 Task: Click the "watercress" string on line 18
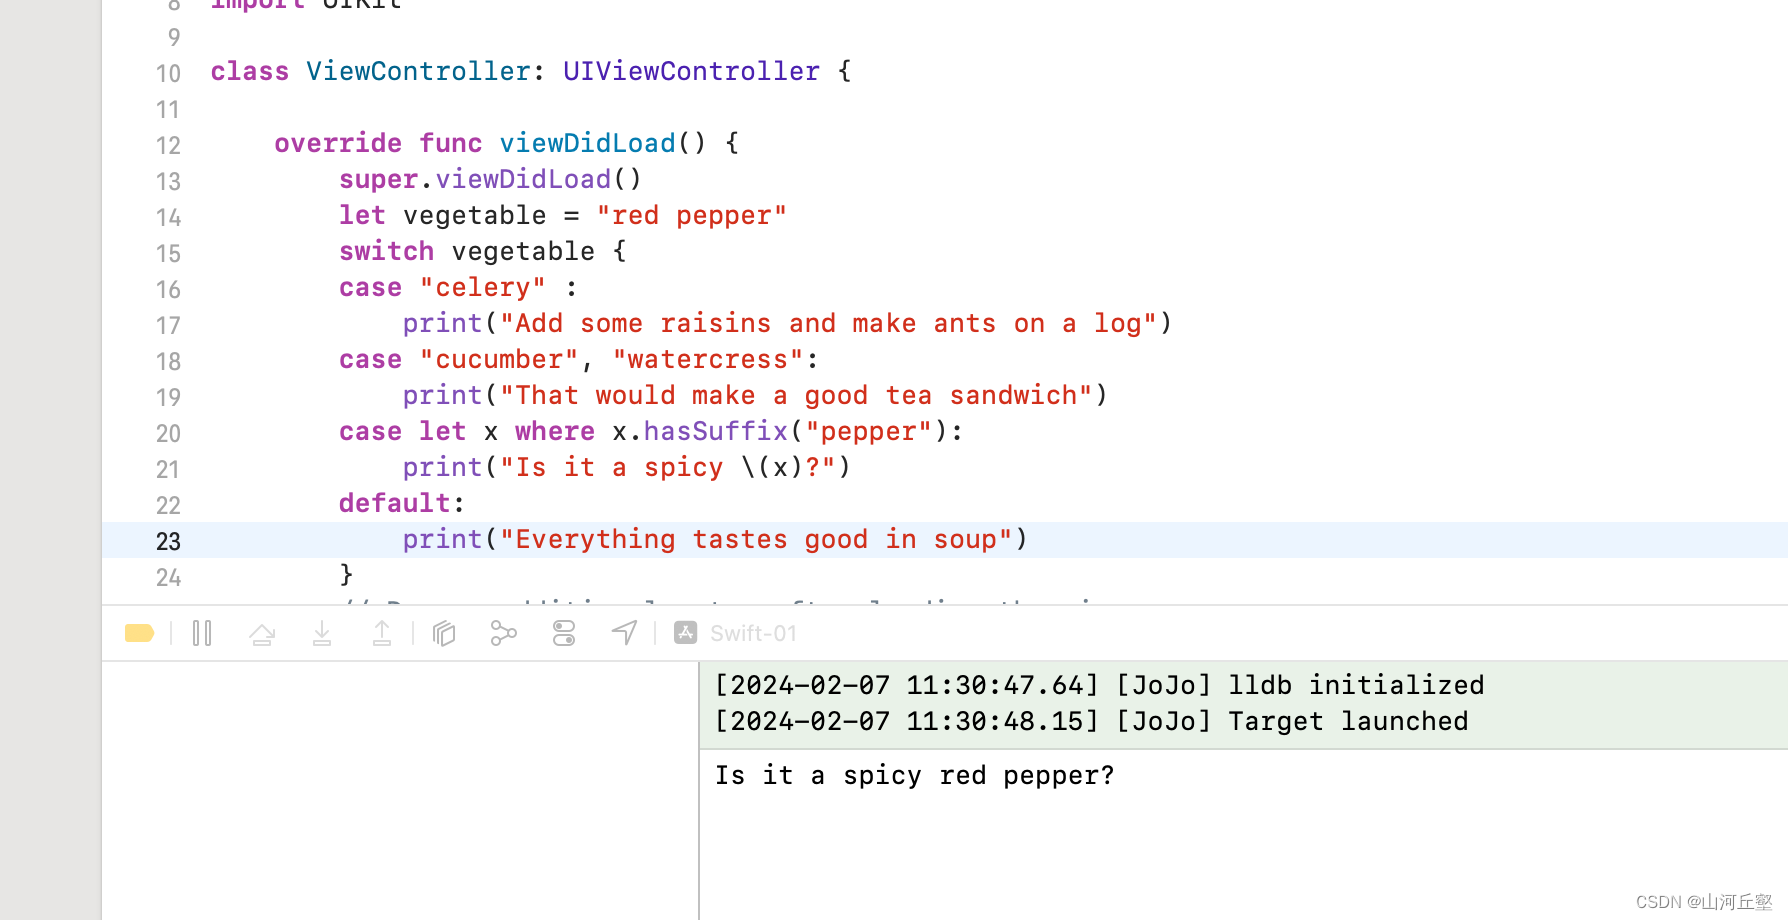click(x=708, y=359)
